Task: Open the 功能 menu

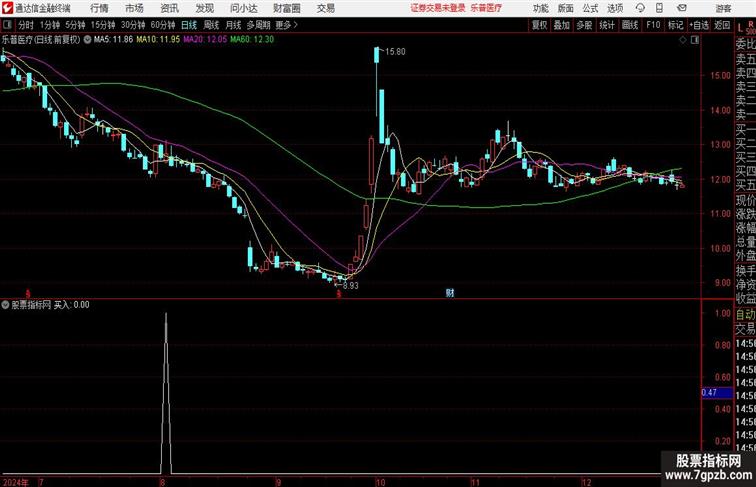Action: [x=541, y=8]
